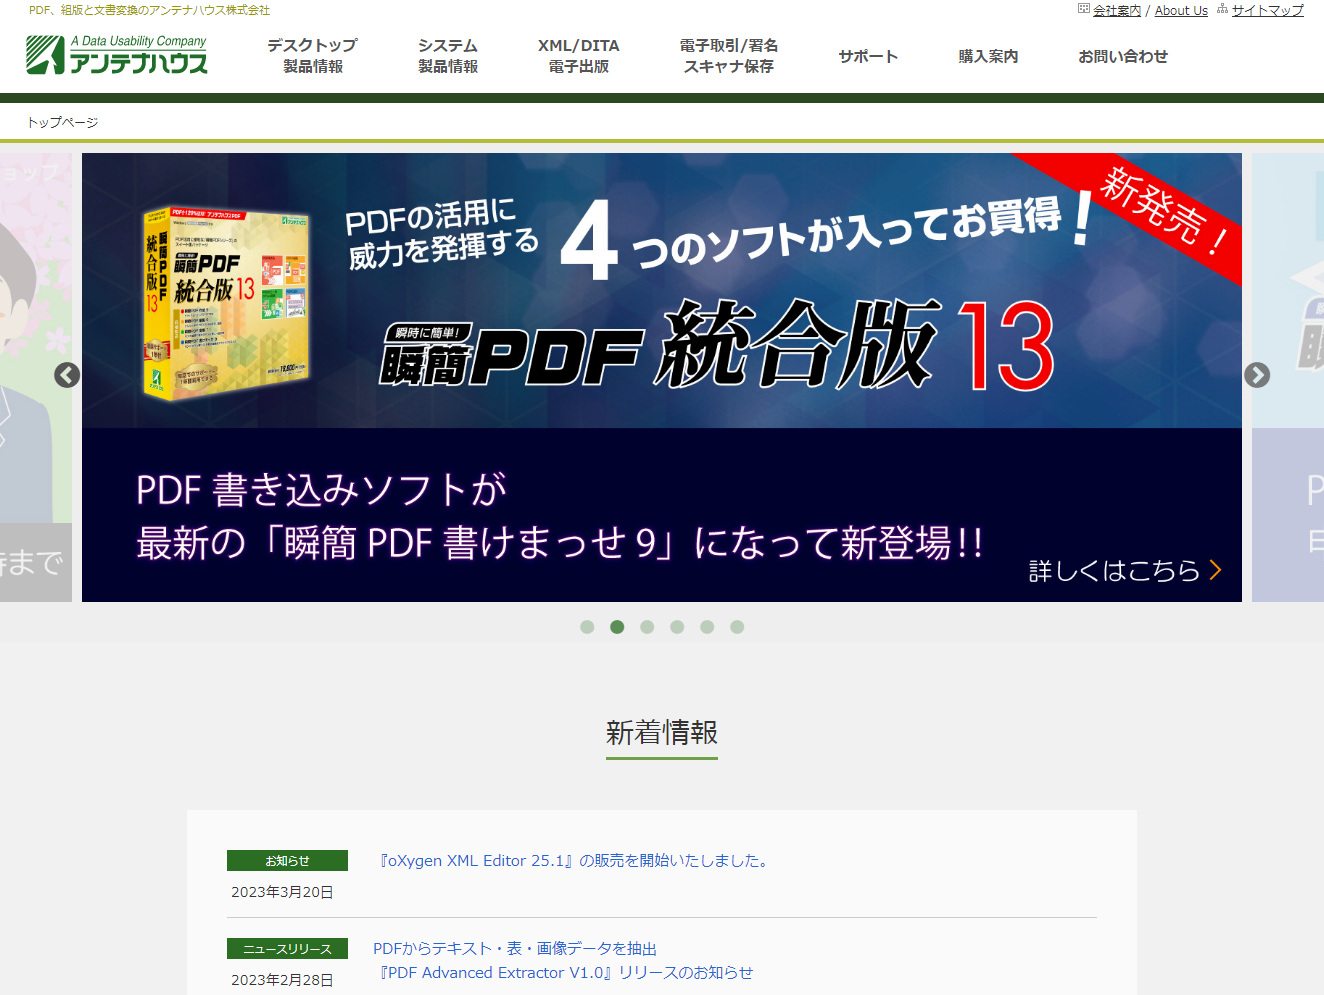Open XML/DITA 電子出版 menu
Viewport: 1324px width, 995px height.
pos(579,56)
